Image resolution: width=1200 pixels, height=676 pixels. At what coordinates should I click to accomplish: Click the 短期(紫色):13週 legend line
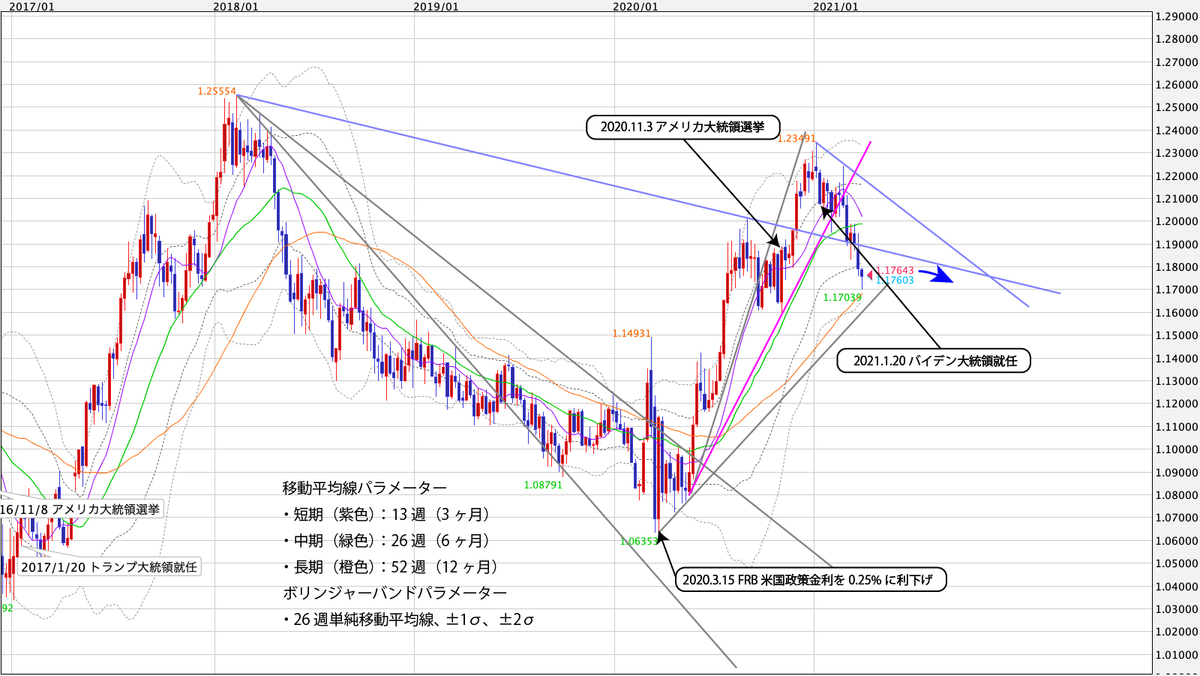tap(385, 514)
